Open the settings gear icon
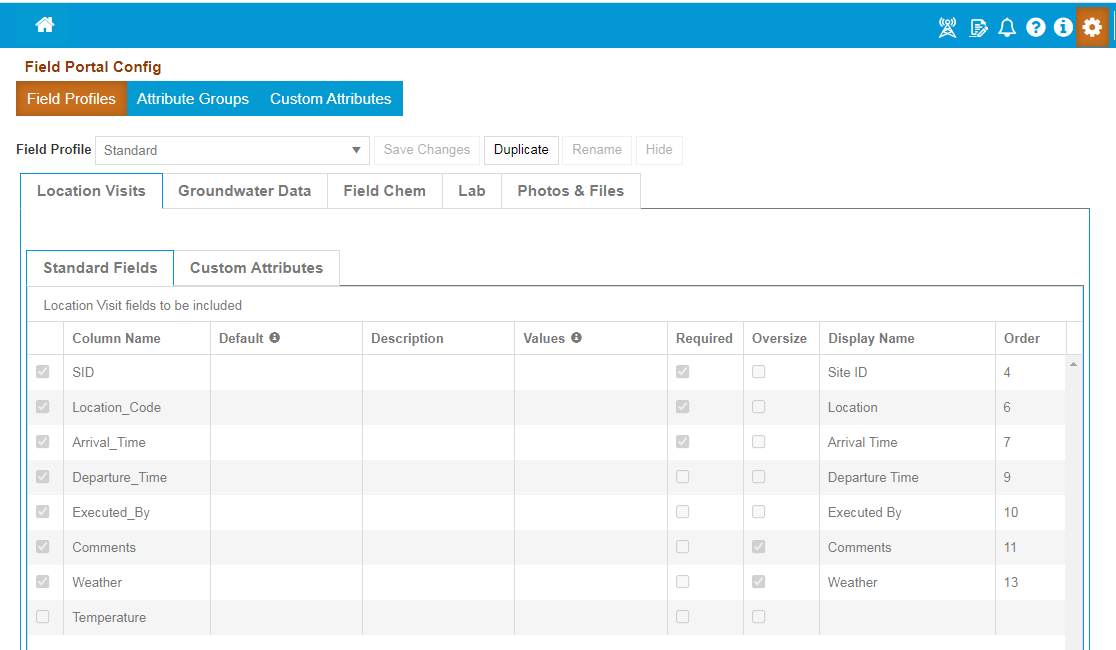This screenshot has width=1116, height=650. point(1092,27)
